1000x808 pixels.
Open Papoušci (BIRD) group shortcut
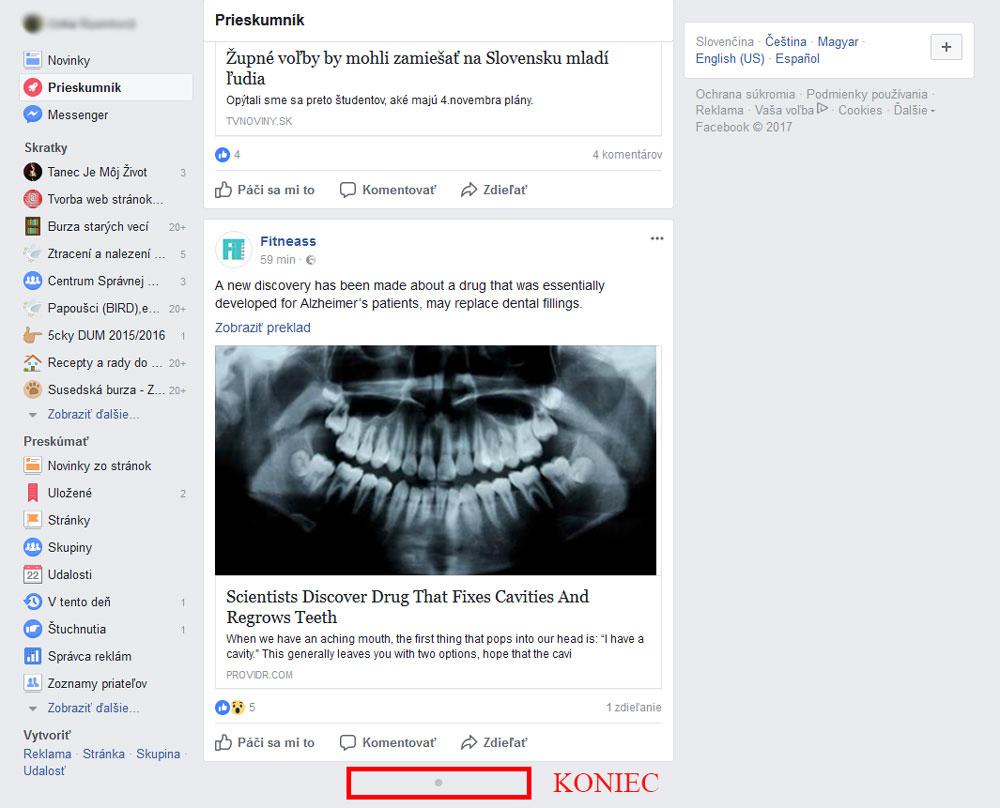105,308
